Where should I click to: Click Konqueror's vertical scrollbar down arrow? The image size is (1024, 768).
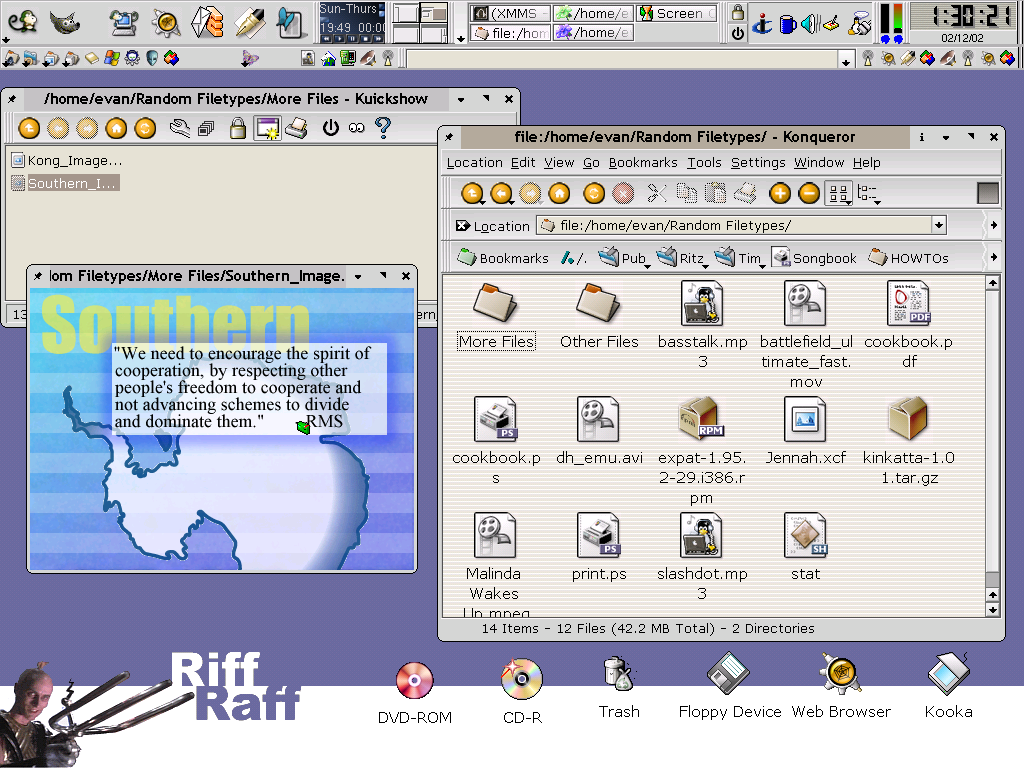click(993, 610)
